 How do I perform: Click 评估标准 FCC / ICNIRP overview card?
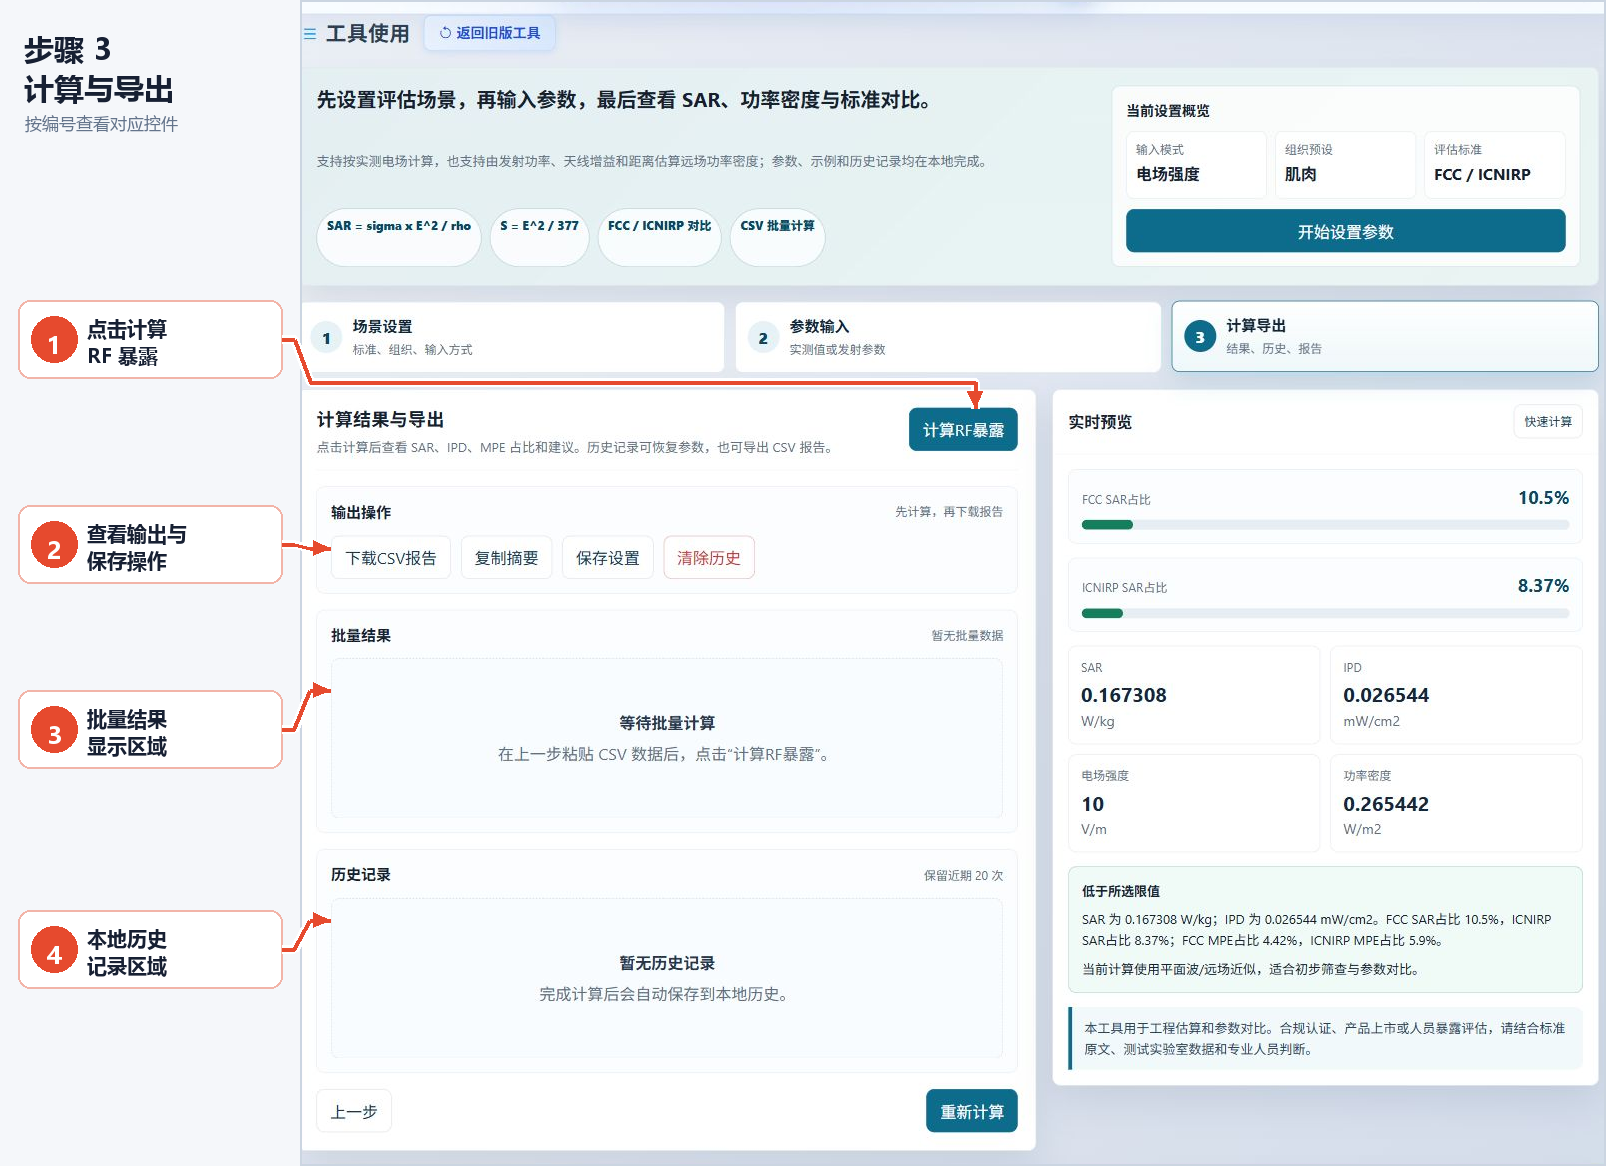(x=1494, y=163)
